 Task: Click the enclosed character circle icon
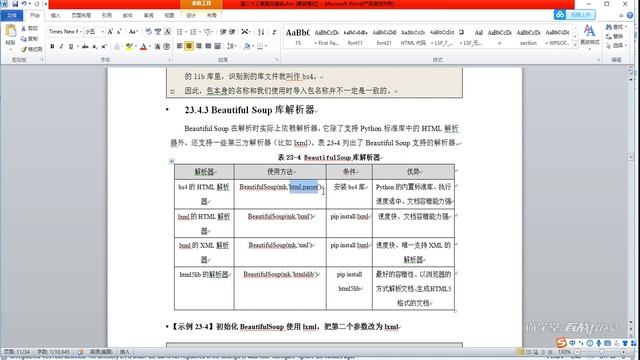167,47
